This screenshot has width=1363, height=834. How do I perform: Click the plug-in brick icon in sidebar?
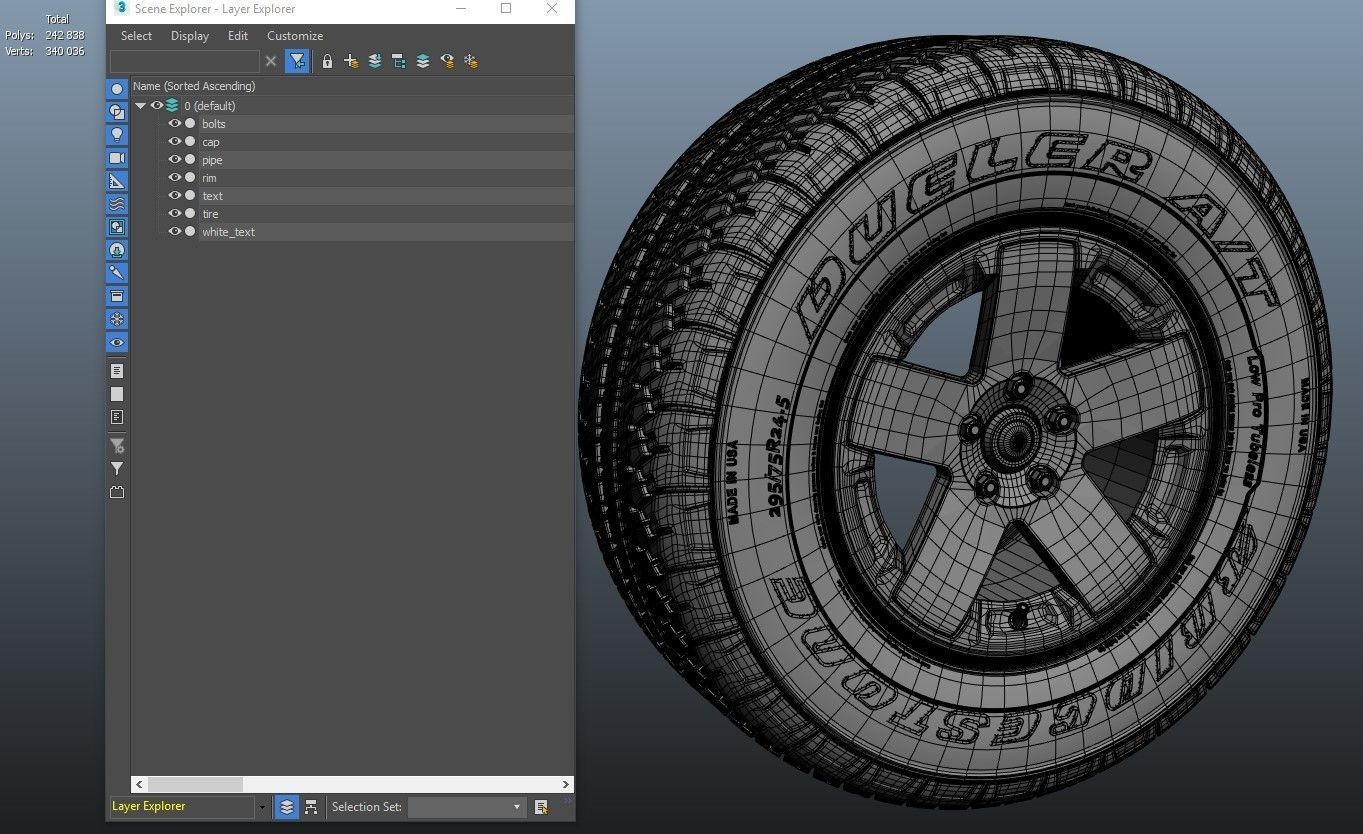pyautogui.click(x=117, y=492)
